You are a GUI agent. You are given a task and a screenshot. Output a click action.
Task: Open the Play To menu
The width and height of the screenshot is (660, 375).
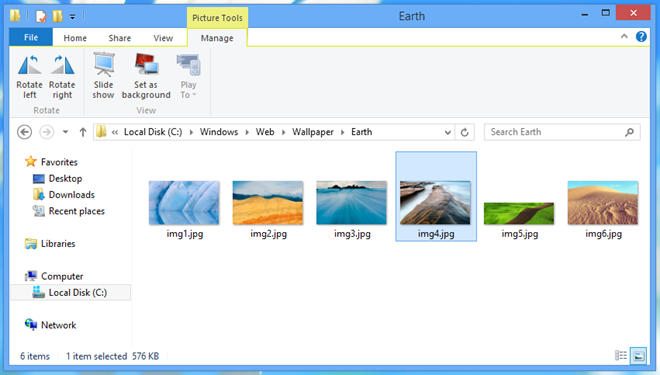(x=188, y=76)
